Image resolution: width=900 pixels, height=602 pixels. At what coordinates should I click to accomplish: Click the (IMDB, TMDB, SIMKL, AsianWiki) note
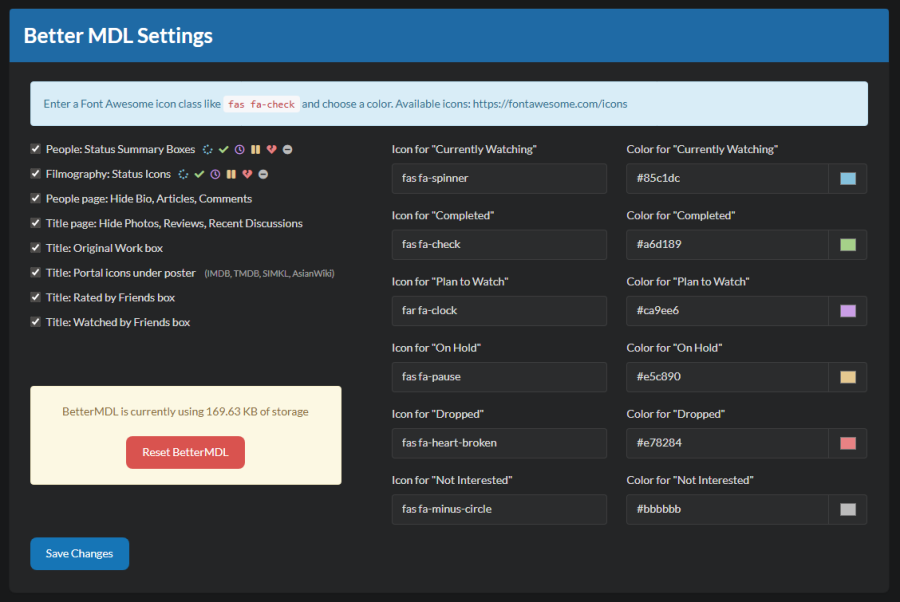[x=269, y=274]
